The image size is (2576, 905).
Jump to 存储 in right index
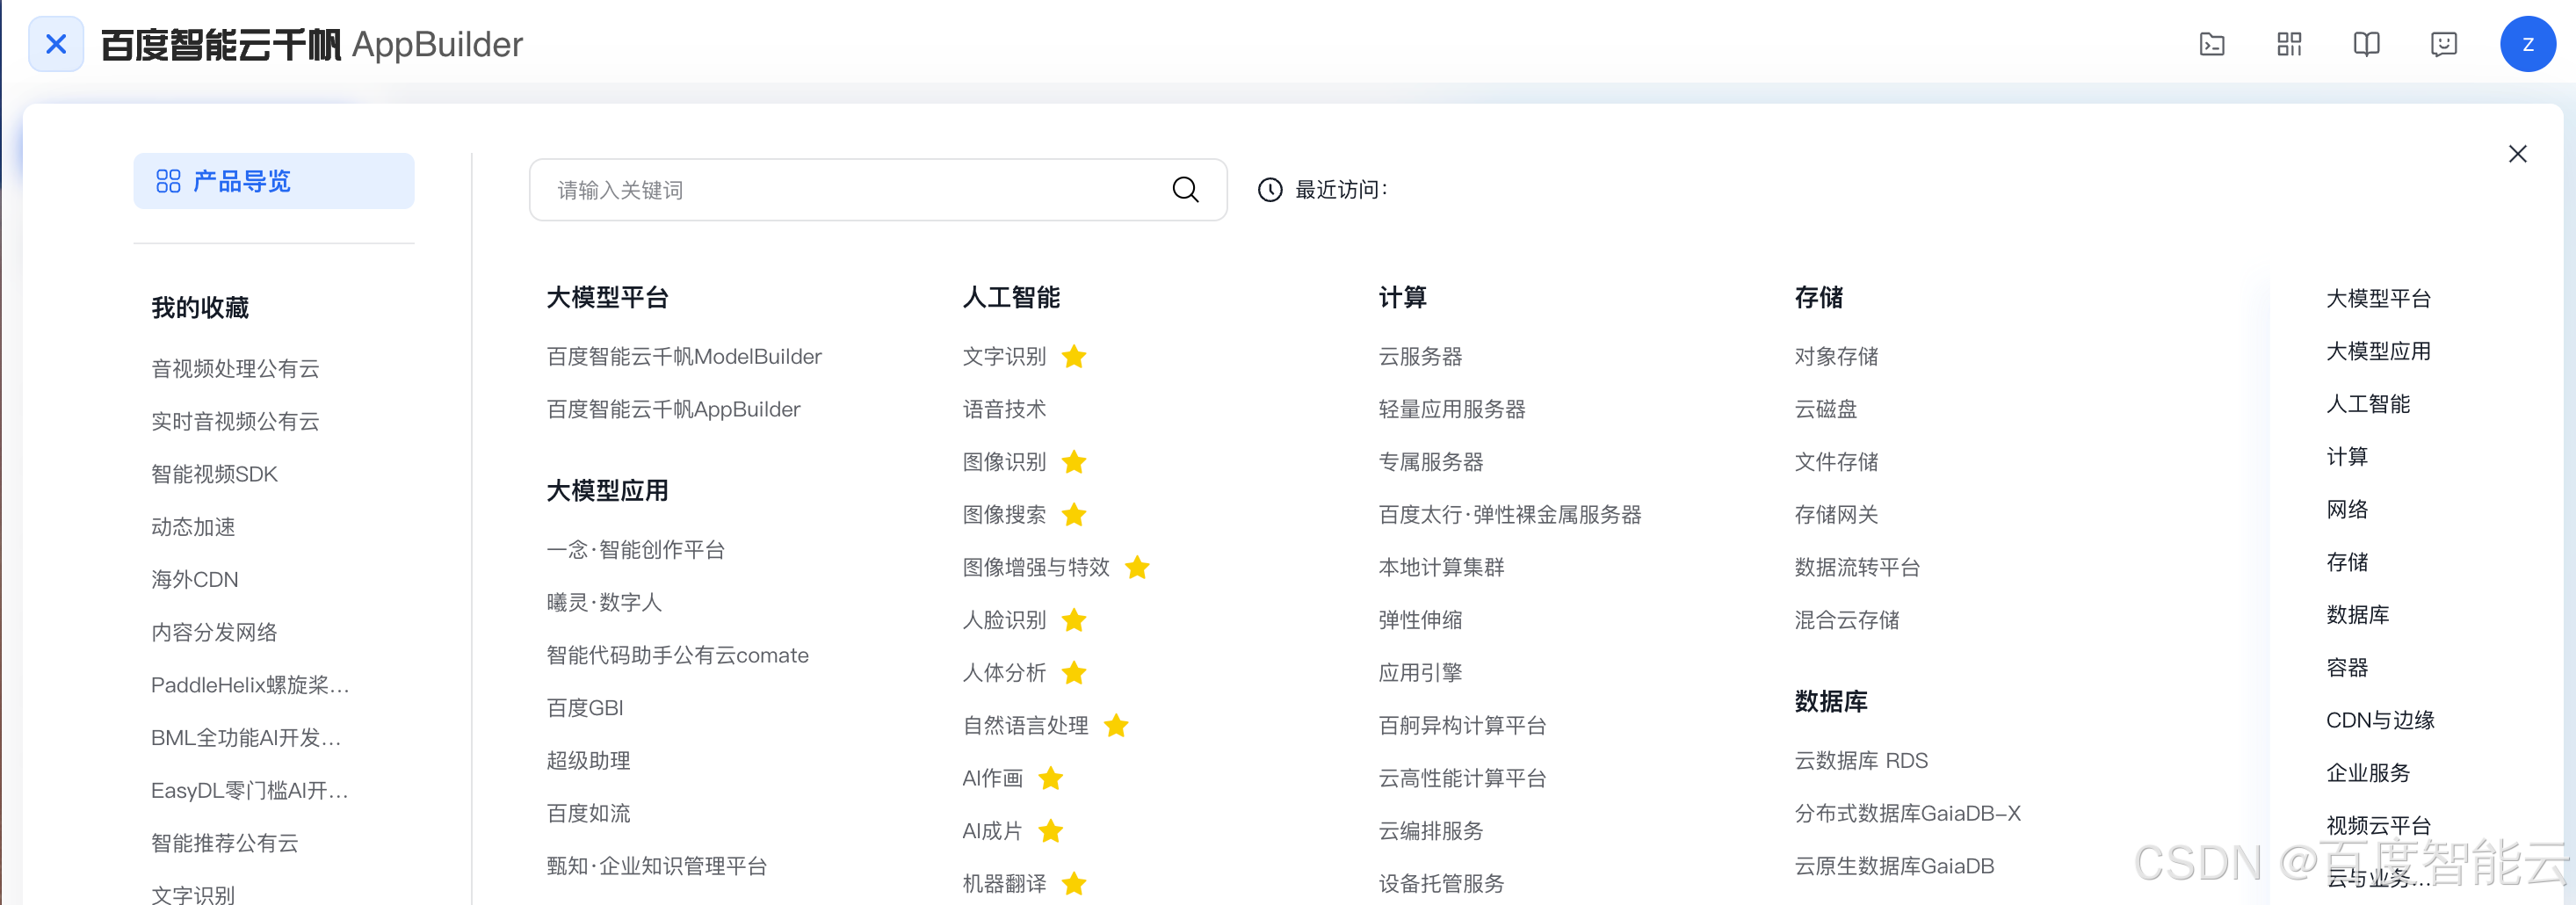2347,562
